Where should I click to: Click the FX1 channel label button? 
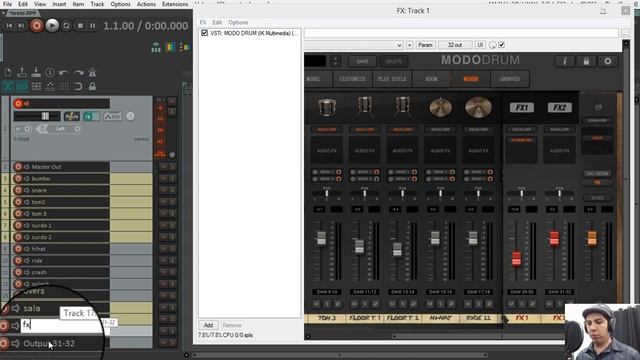pyautogui.click(x=522, y=108)
